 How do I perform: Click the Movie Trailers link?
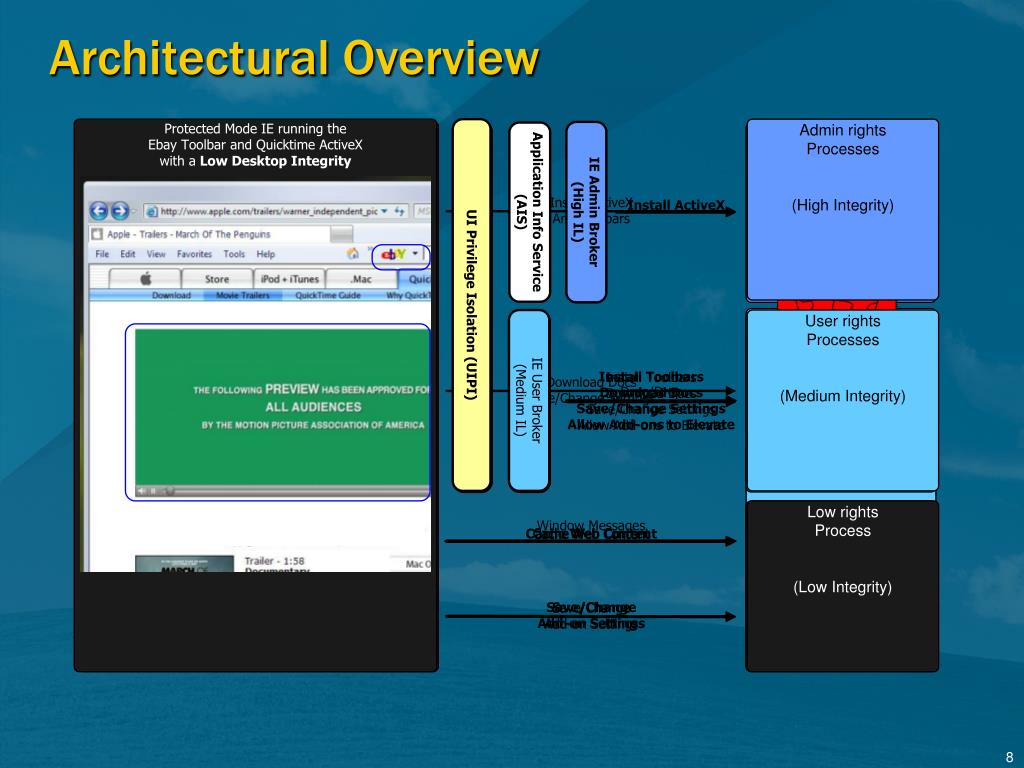242,295
